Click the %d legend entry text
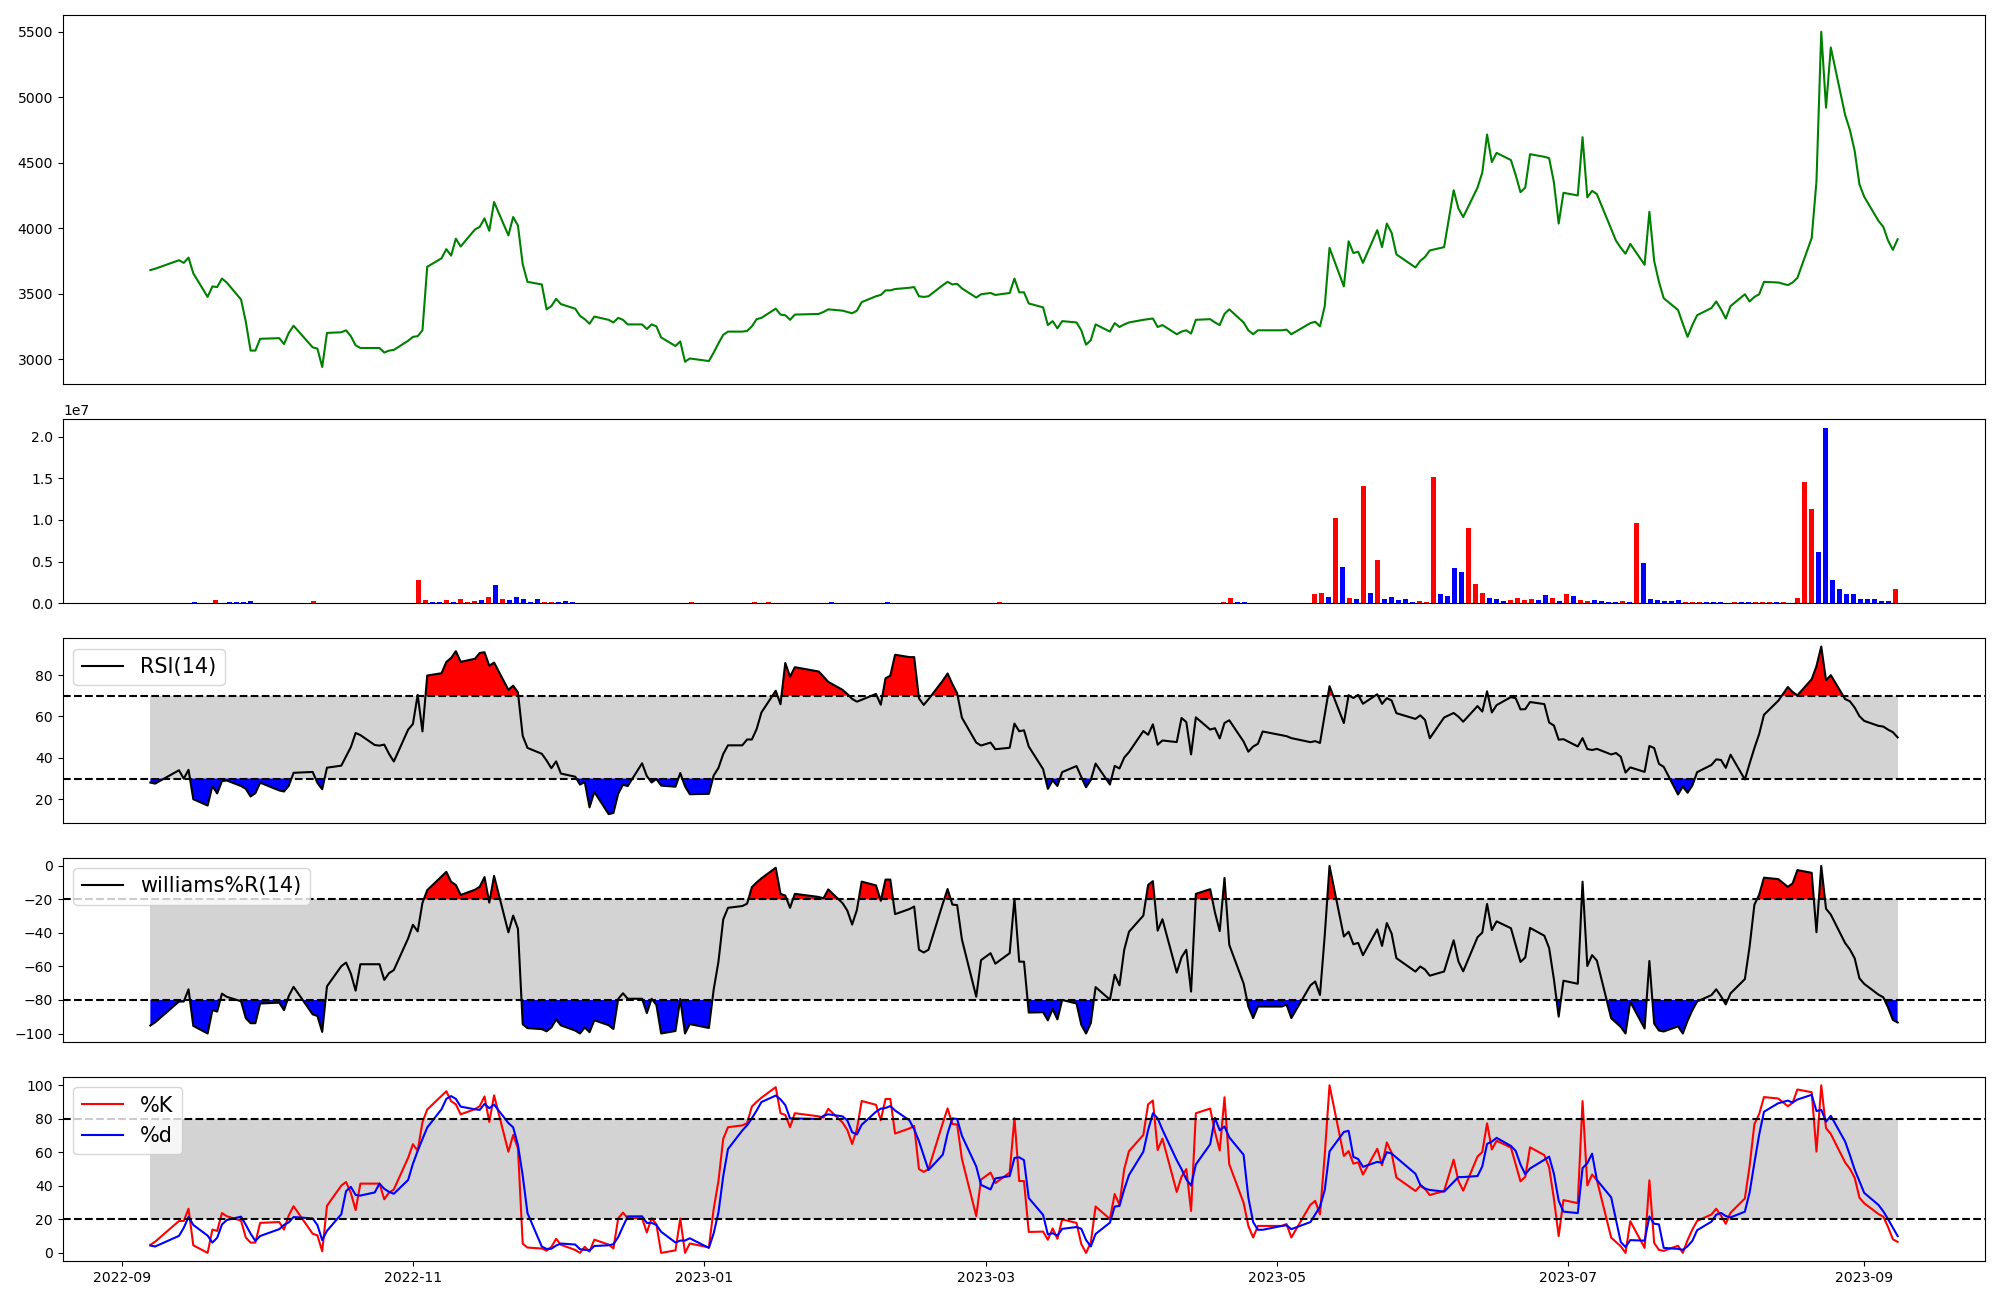2000x1300 pixels. click(156, 1135)
